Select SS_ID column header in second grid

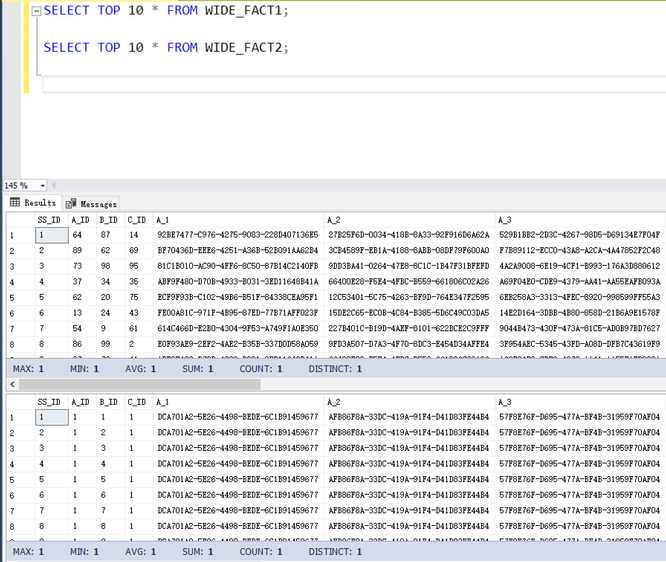51,402
